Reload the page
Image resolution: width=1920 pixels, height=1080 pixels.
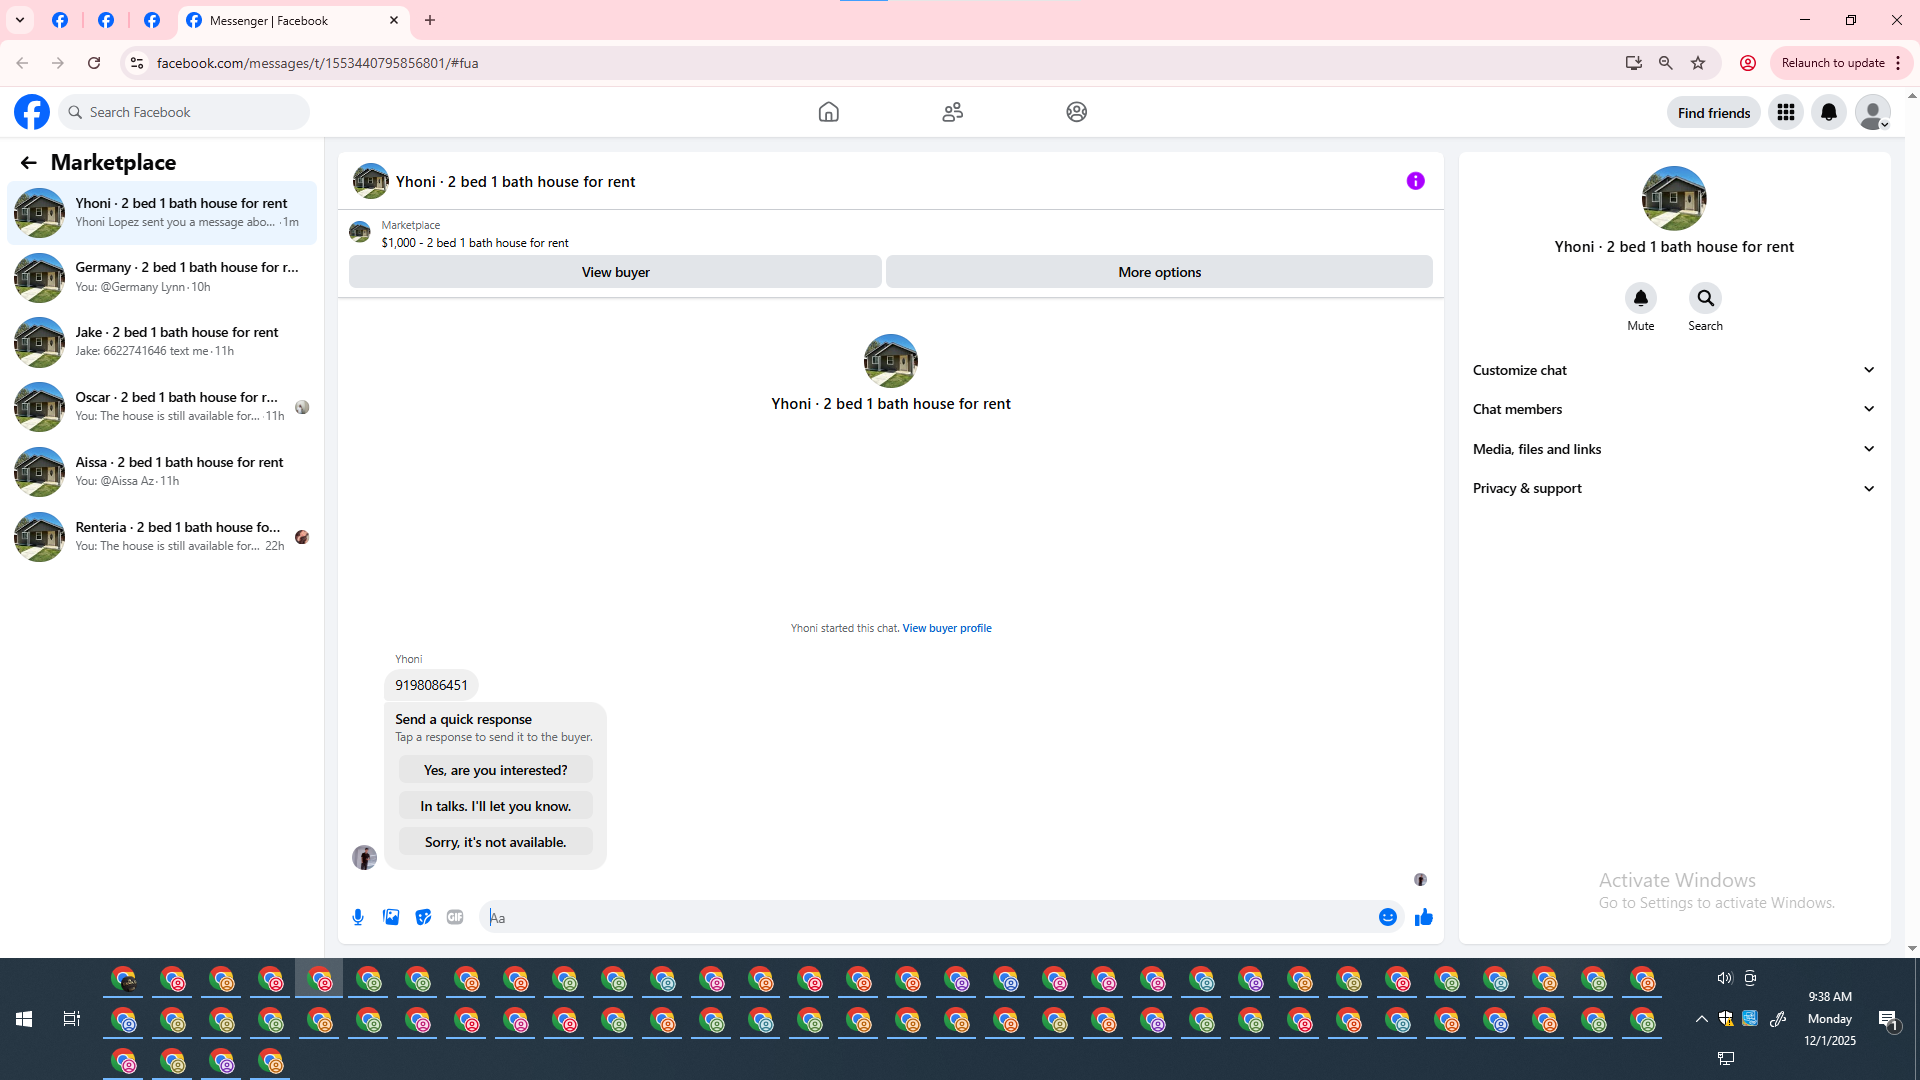click(x=94, y=63)
